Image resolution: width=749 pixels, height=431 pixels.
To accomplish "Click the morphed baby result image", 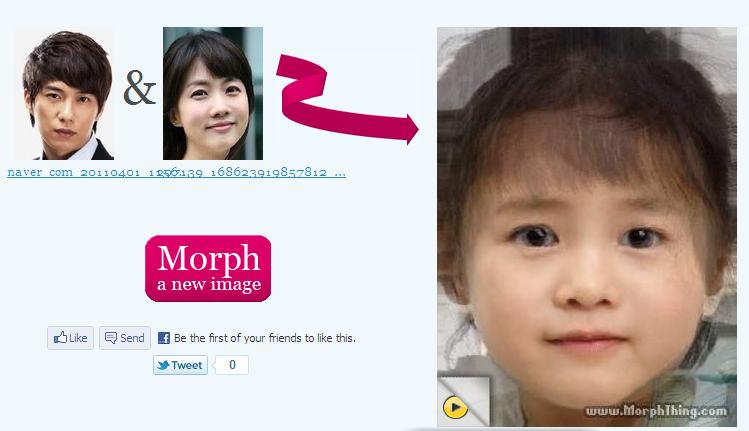I will click(587, 226).
